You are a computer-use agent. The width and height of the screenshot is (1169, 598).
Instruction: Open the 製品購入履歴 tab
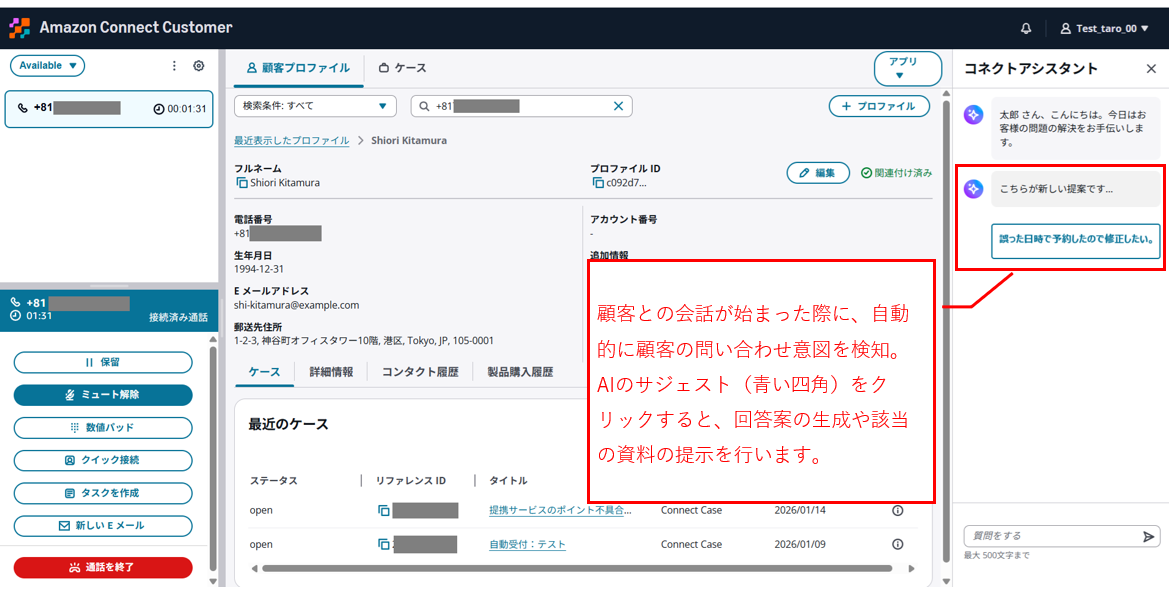(520, 372)
